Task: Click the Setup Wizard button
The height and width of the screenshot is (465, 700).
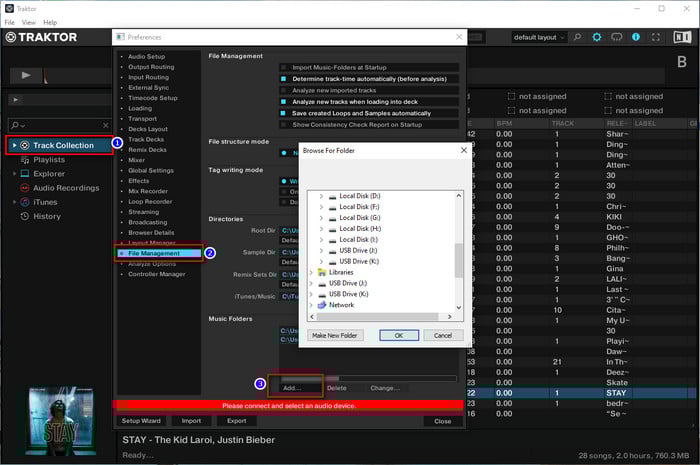Action: coord(141,421)
